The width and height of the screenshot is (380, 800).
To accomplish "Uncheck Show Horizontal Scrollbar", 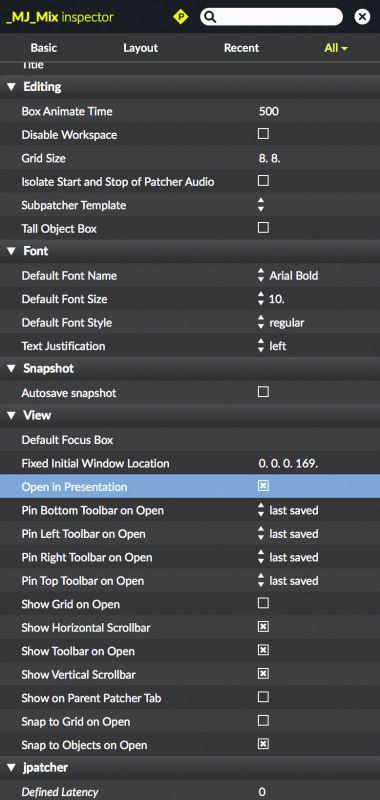I will coord(263,627).
